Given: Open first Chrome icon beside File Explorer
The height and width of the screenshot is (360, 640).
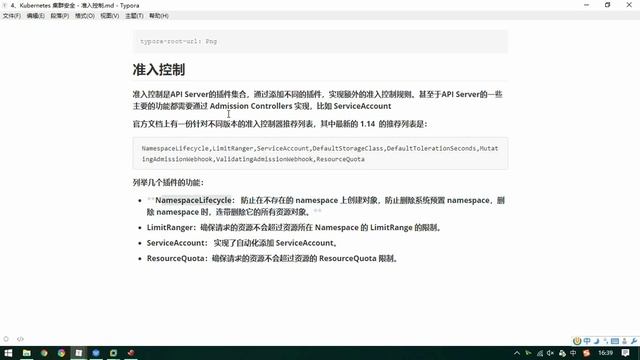Looking at the screenshot, I should coord(44,353).
